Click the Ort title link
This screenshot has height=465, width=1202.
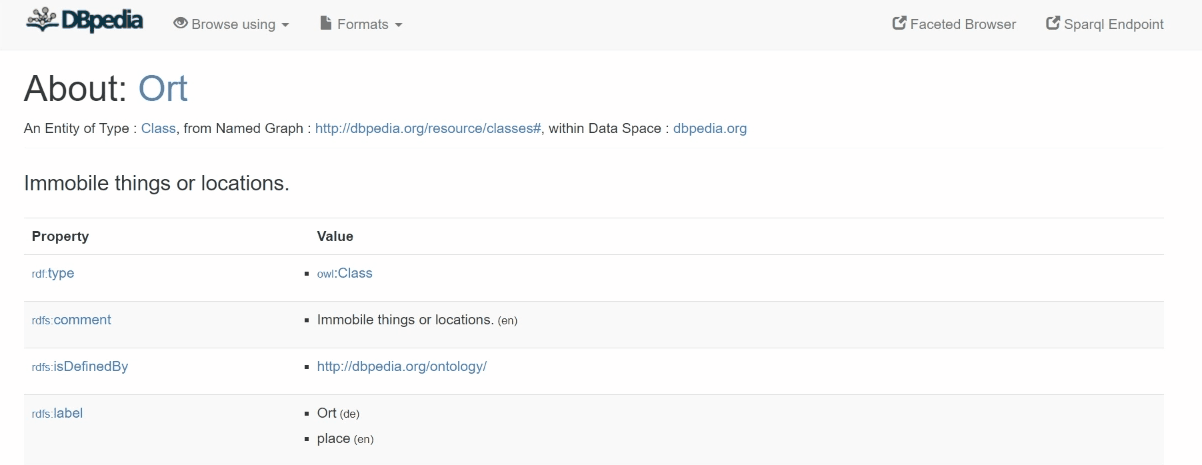(163, 88)
